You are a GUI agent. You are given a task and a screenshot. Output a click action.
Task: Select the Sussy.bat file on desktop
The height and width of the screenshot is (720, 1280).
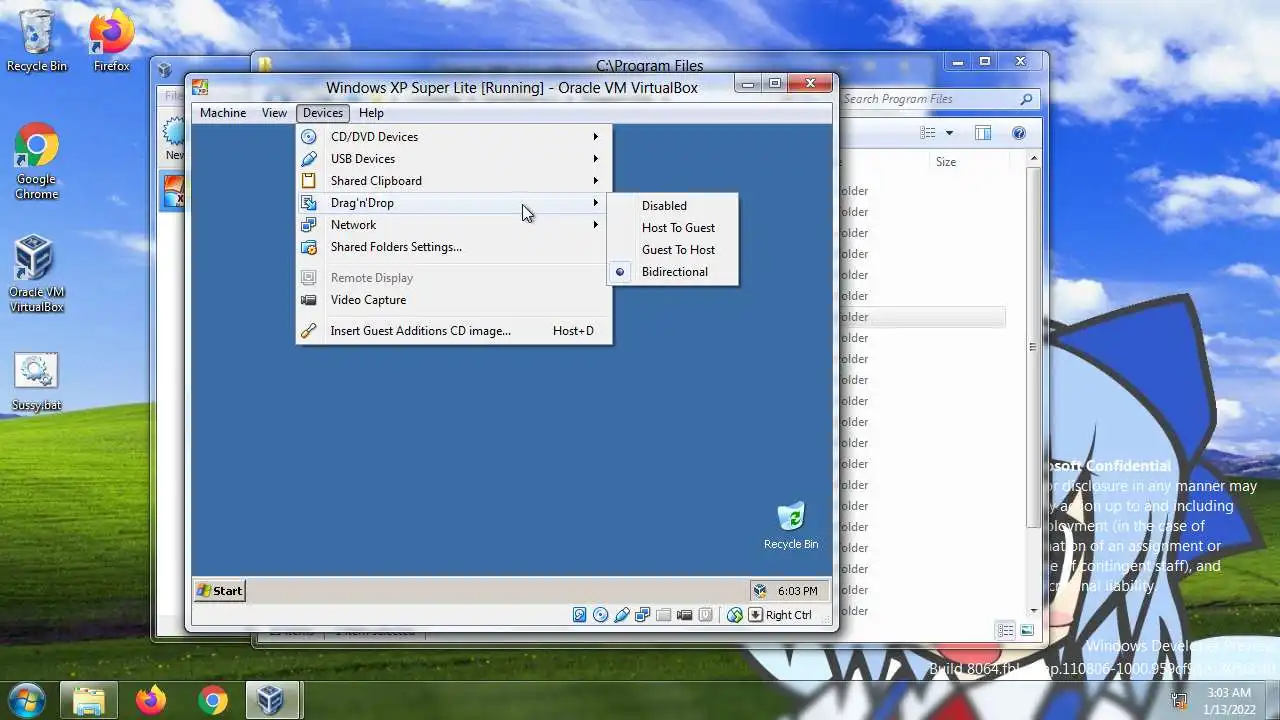pyautogui.click(x=36, y=383)
